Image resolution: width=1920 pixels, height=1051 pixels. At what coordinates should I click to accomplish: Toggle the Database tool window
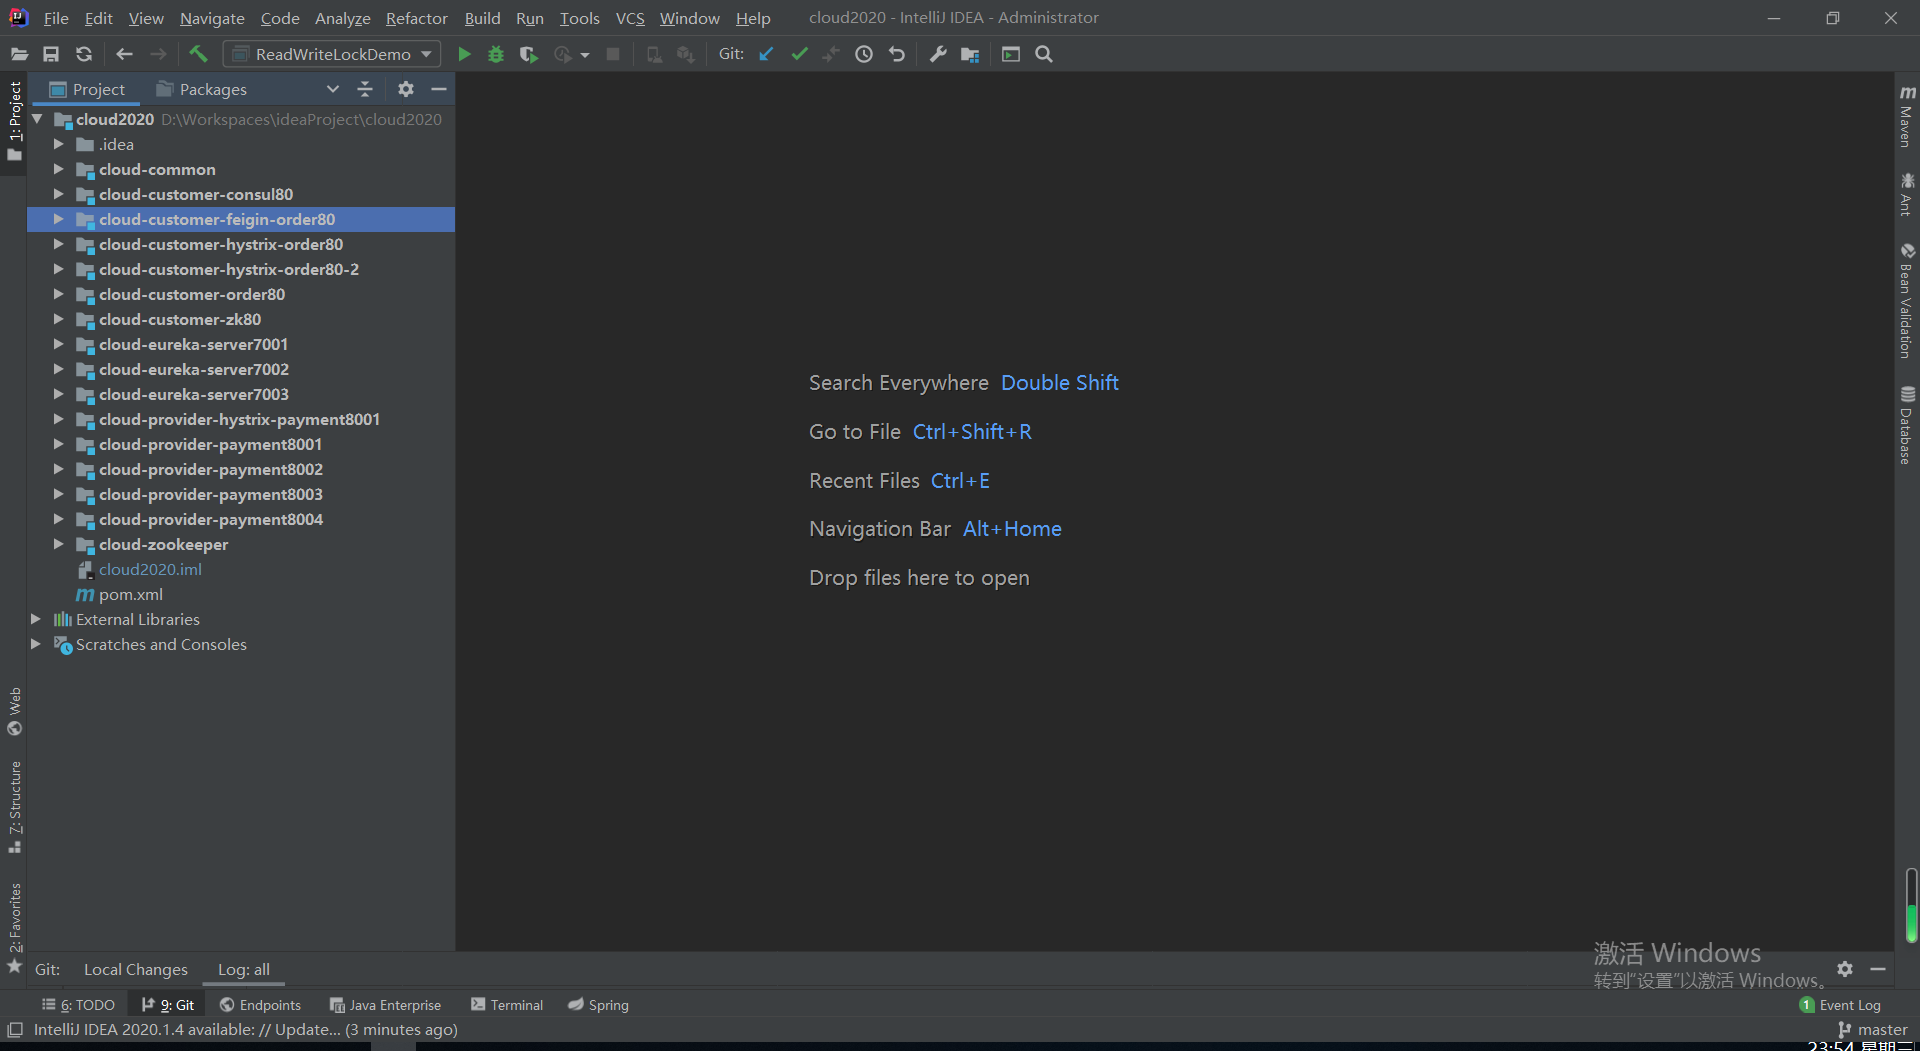[1907, 425]
